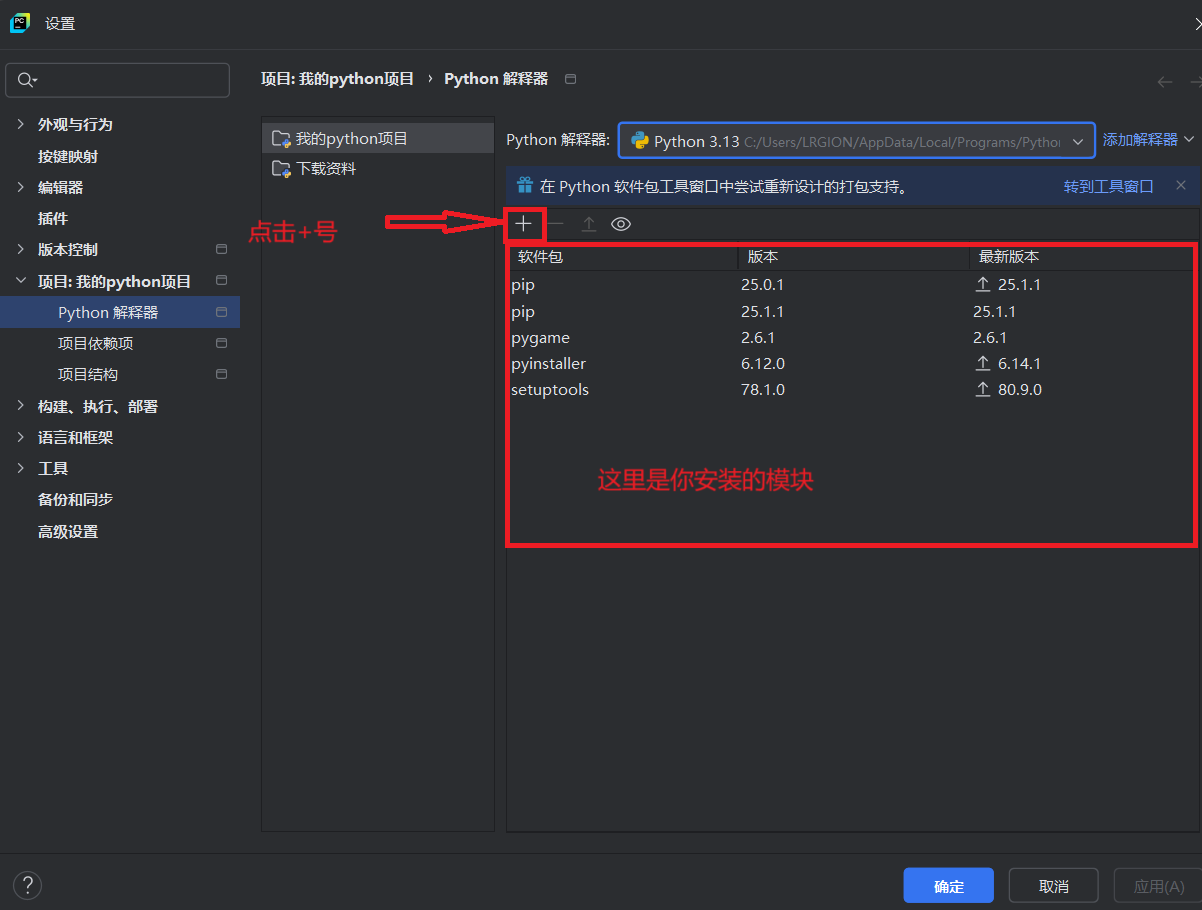This screenshot has width=1202, height=910.
Task: Click the upgrade arrow next to pyinstaller 6.14.1
Action: pos(983,363)
